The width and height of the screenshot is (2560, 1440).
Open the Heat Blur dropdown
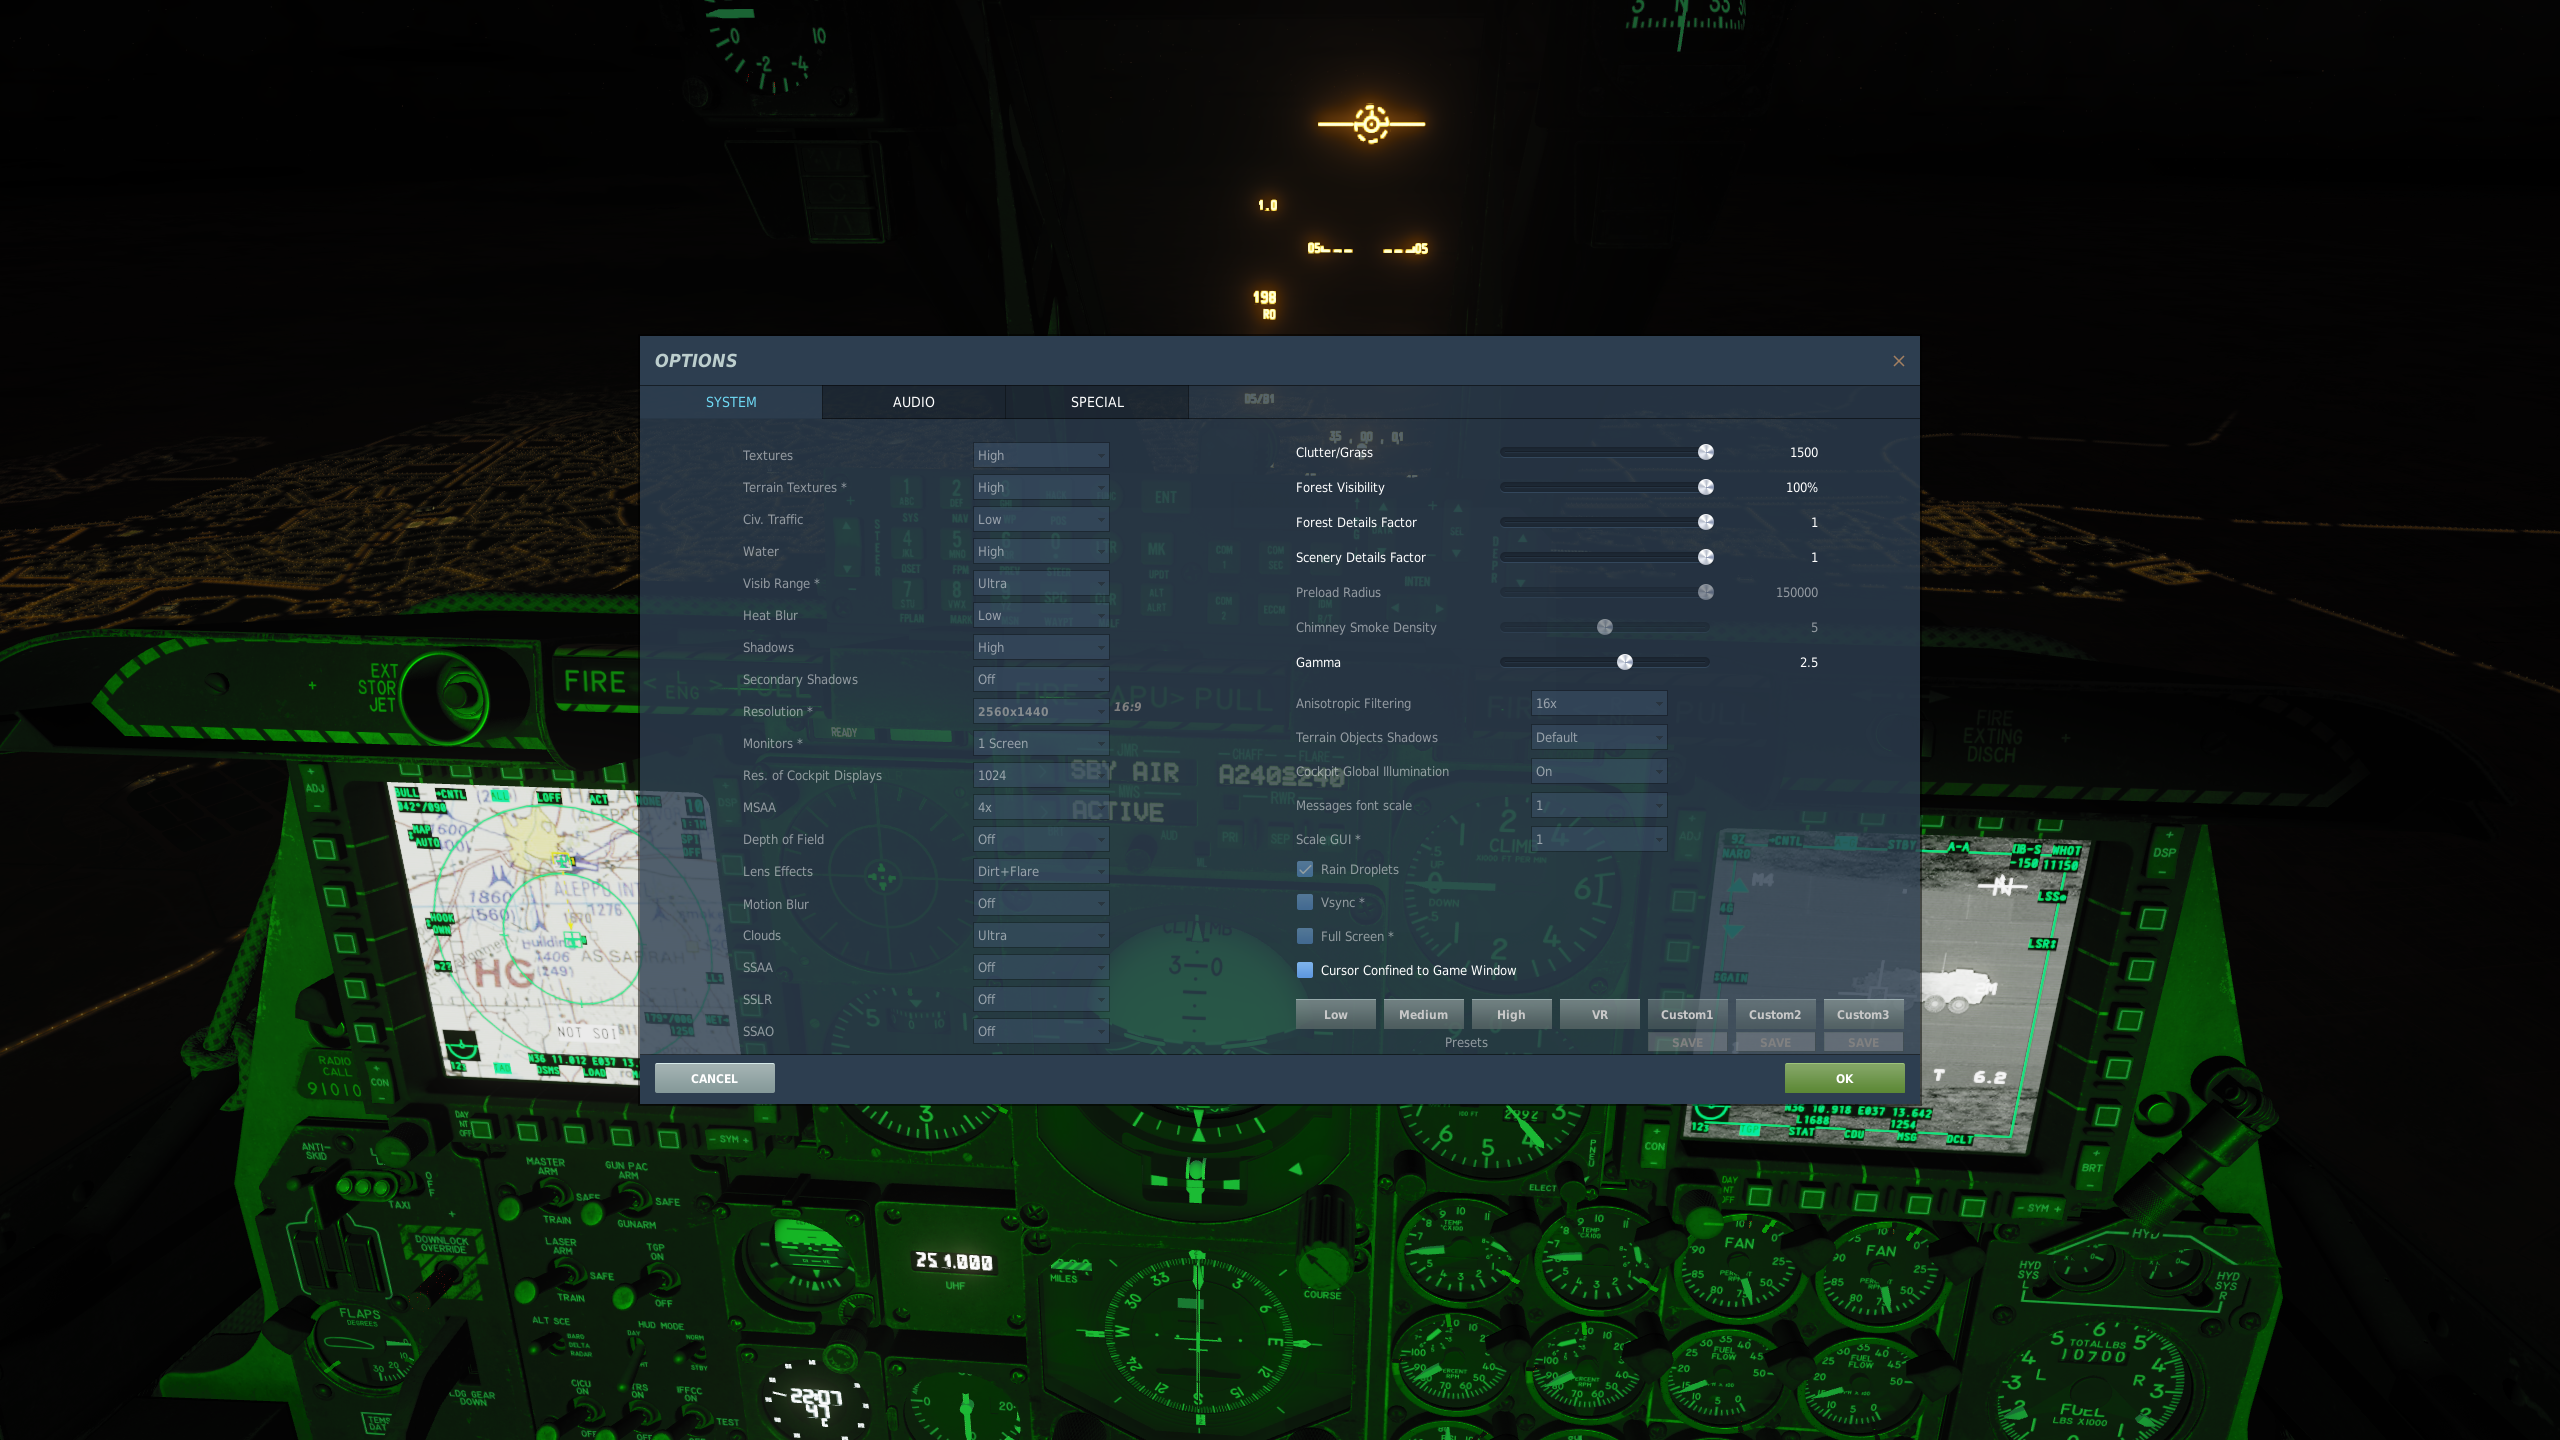(x=1041, y=615)
